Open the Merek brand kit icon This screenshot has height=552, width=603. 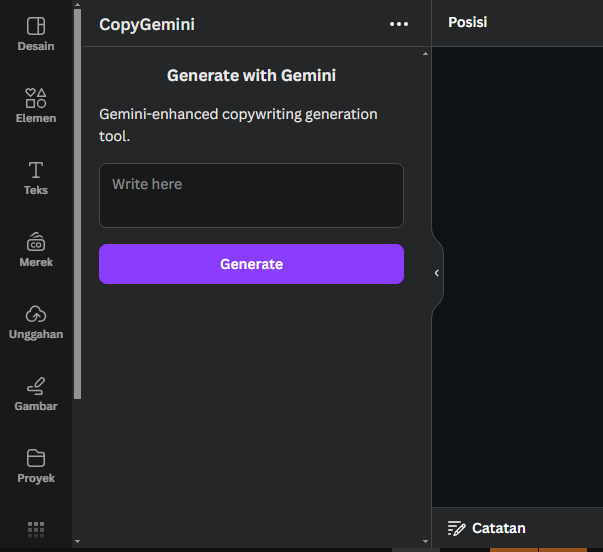click(x=36, y=242)
